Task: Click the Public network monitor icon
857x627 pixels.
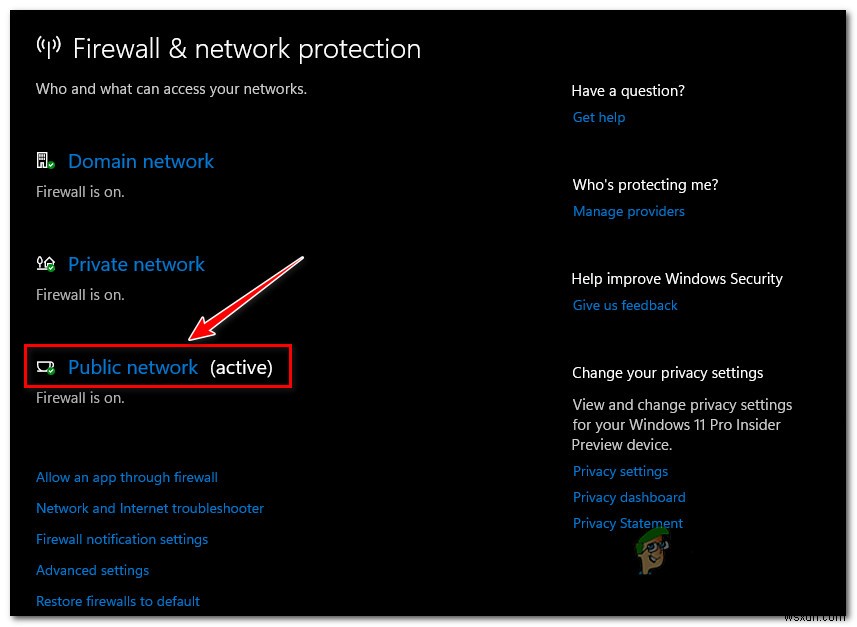Action: click(44, 366)
